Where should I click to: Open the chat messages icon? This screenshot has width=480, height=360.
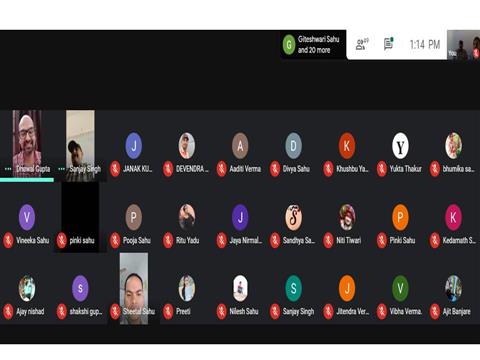pyautogui.click(x=388, y=44)
